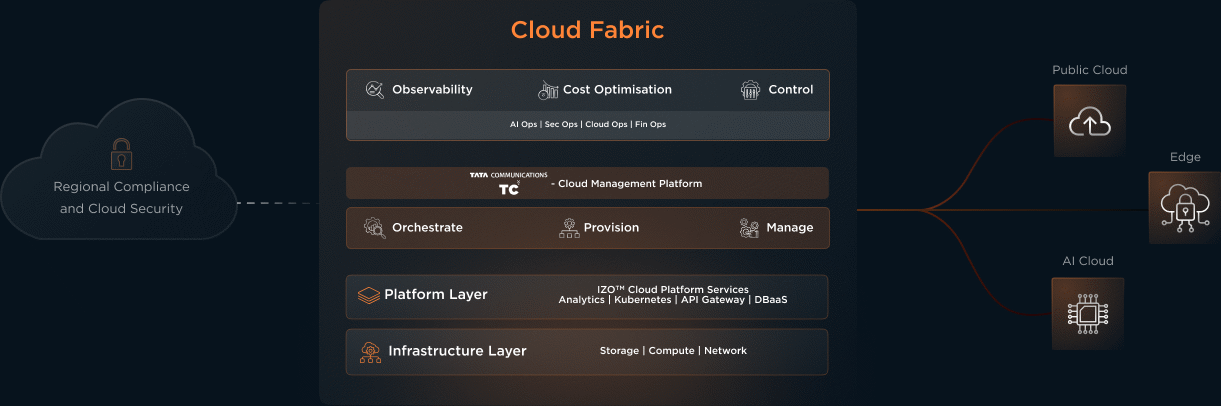Click the Cost Optimisation label
The height and width of the screenshot is (406, 1221).
[617, 90]
